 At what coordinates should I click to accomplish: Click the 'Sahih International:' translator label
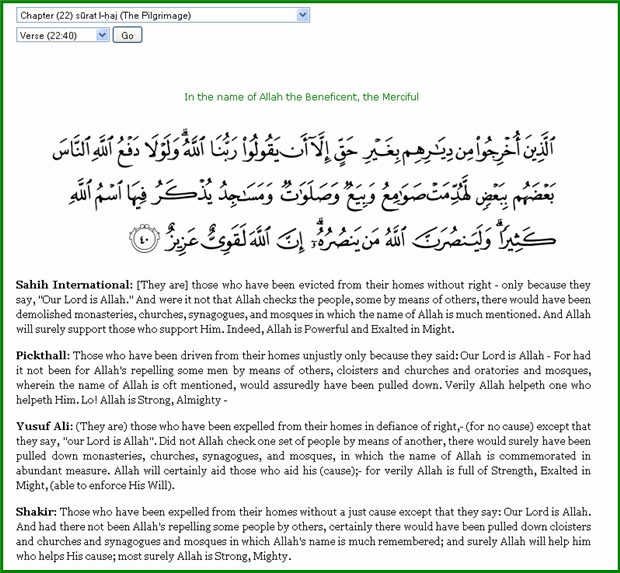[74, 285]
